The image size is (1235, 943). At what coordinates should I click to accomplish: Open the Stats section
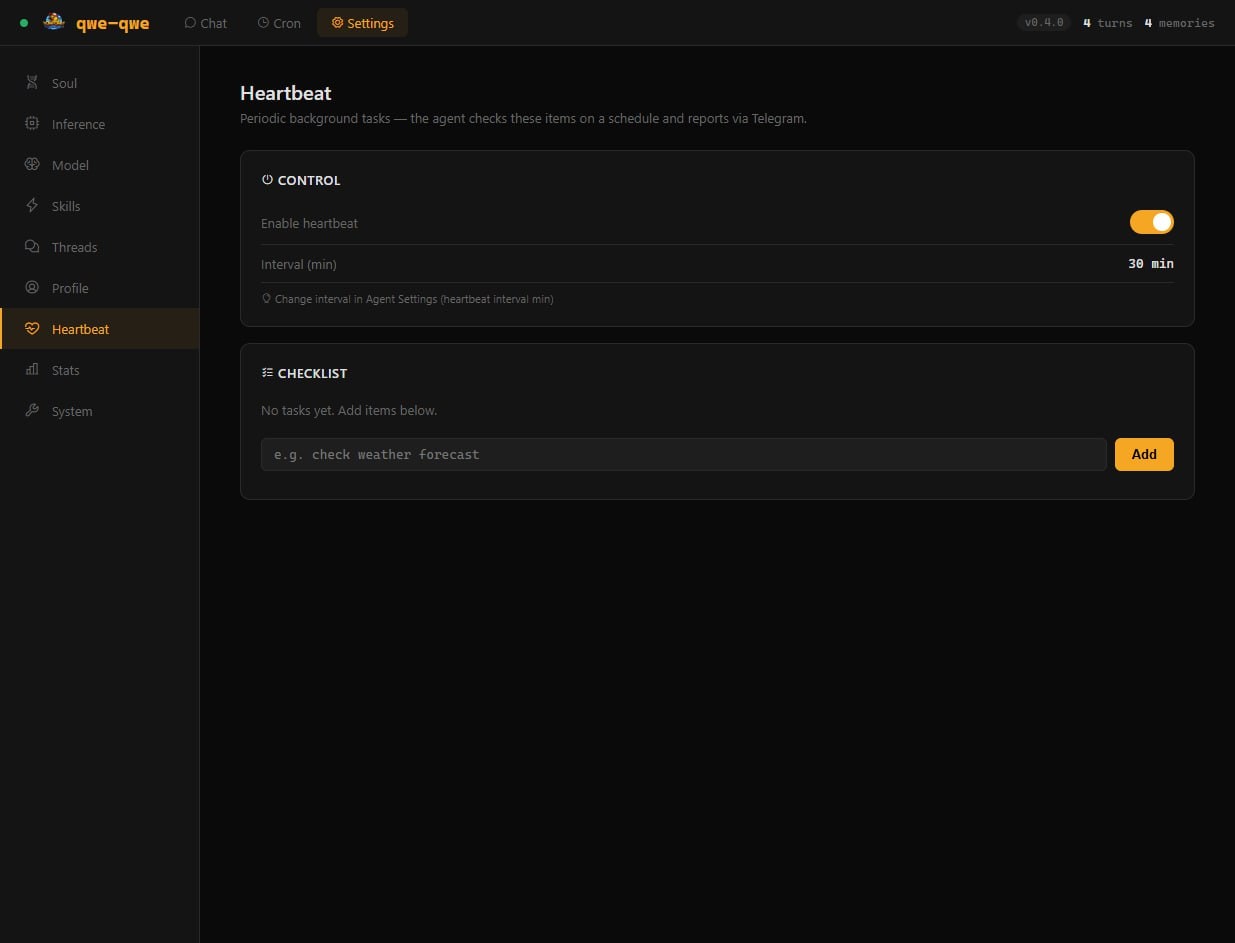[x=100, y=370]
